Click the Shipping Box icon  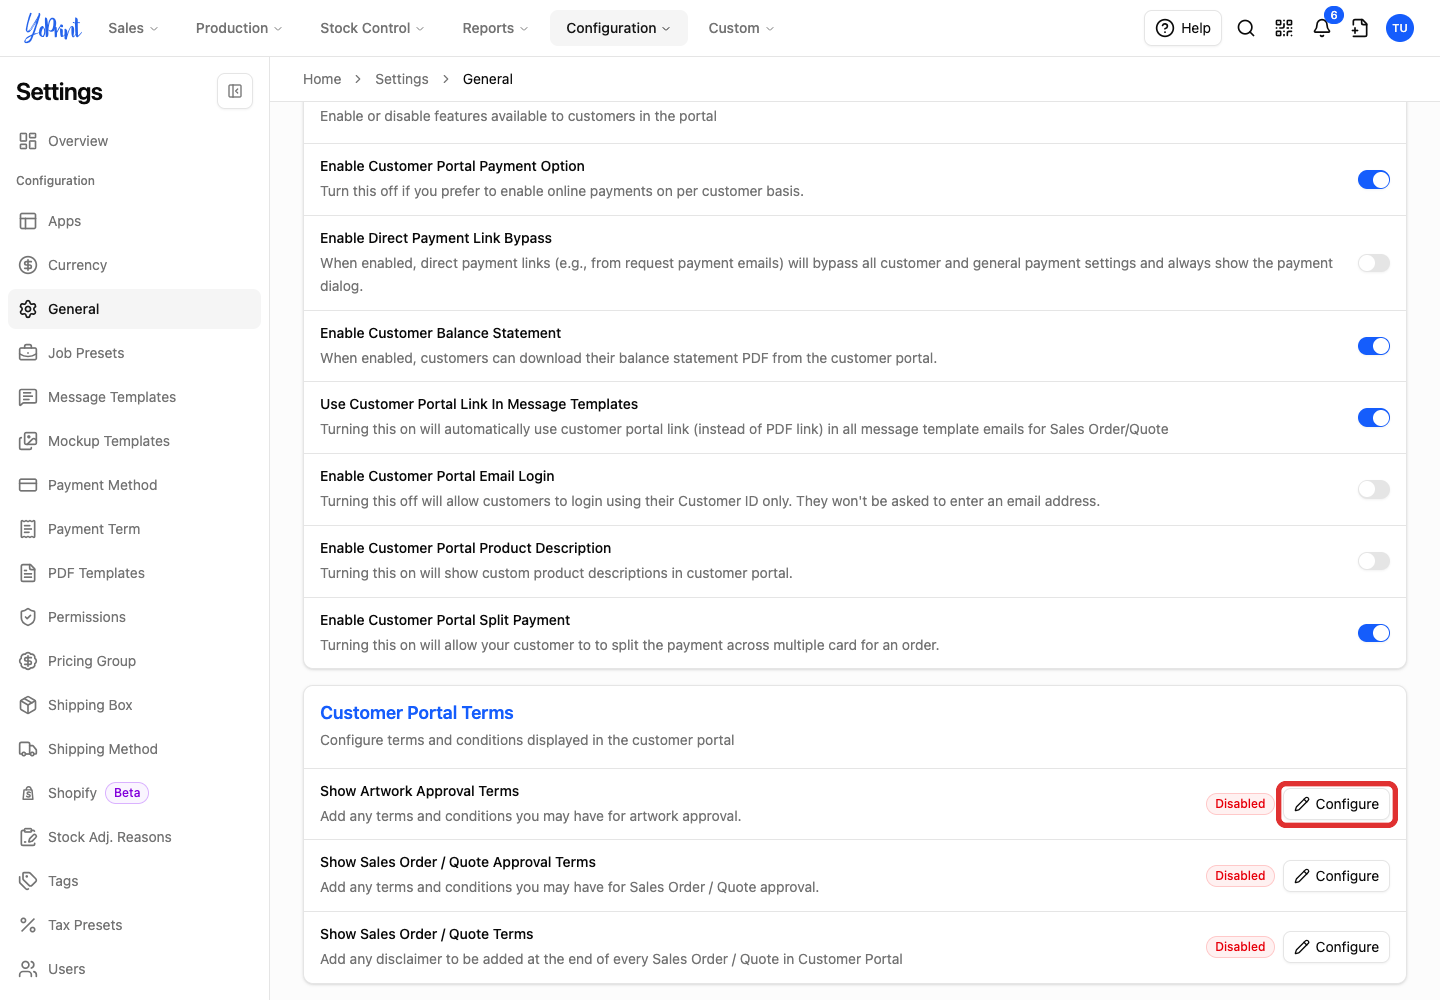[x=28, y=705]
